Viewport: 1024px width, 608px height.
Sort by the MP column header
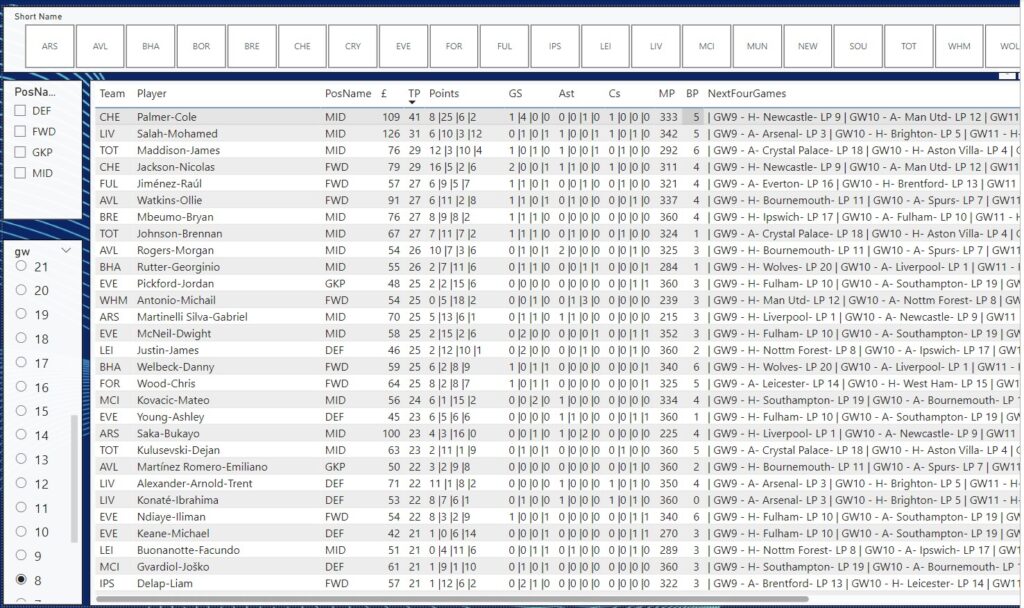(667, 93)
